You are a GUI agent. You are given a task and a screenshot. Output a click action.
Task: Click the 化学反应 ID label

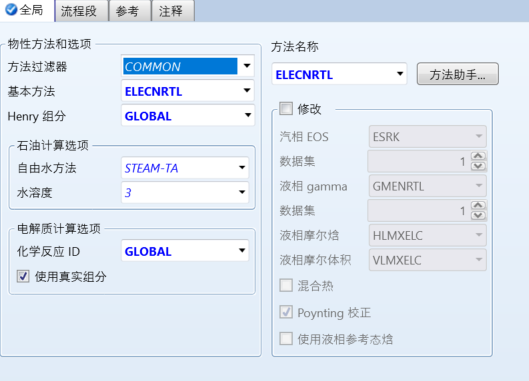[x=48, y=251]
